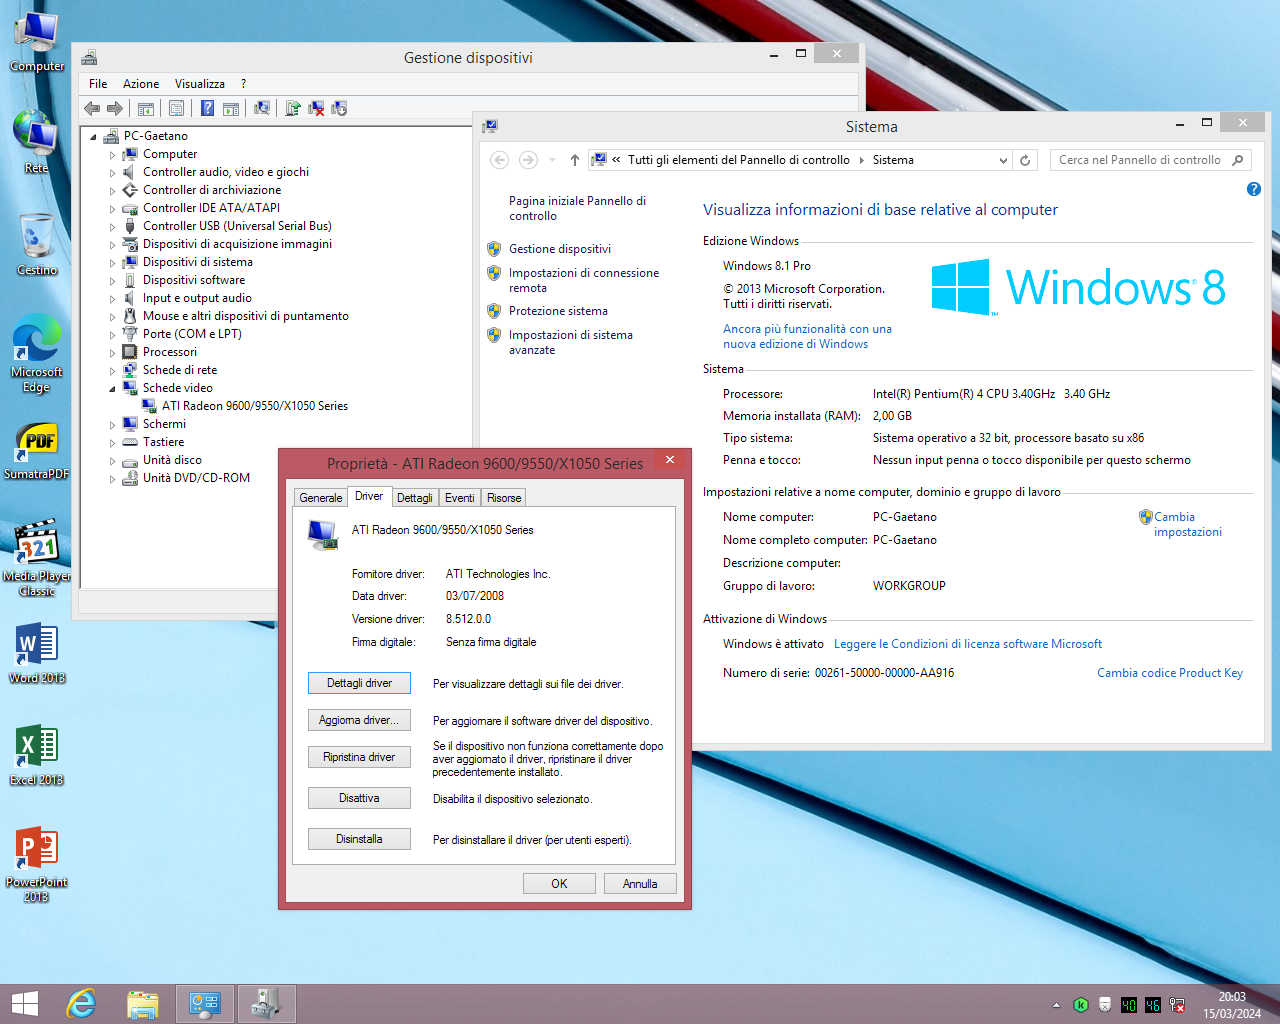Open Internet Explorer from the taskbar
The image size is (1280, 1024).
pyautogui.click(x=81, y=1003)
